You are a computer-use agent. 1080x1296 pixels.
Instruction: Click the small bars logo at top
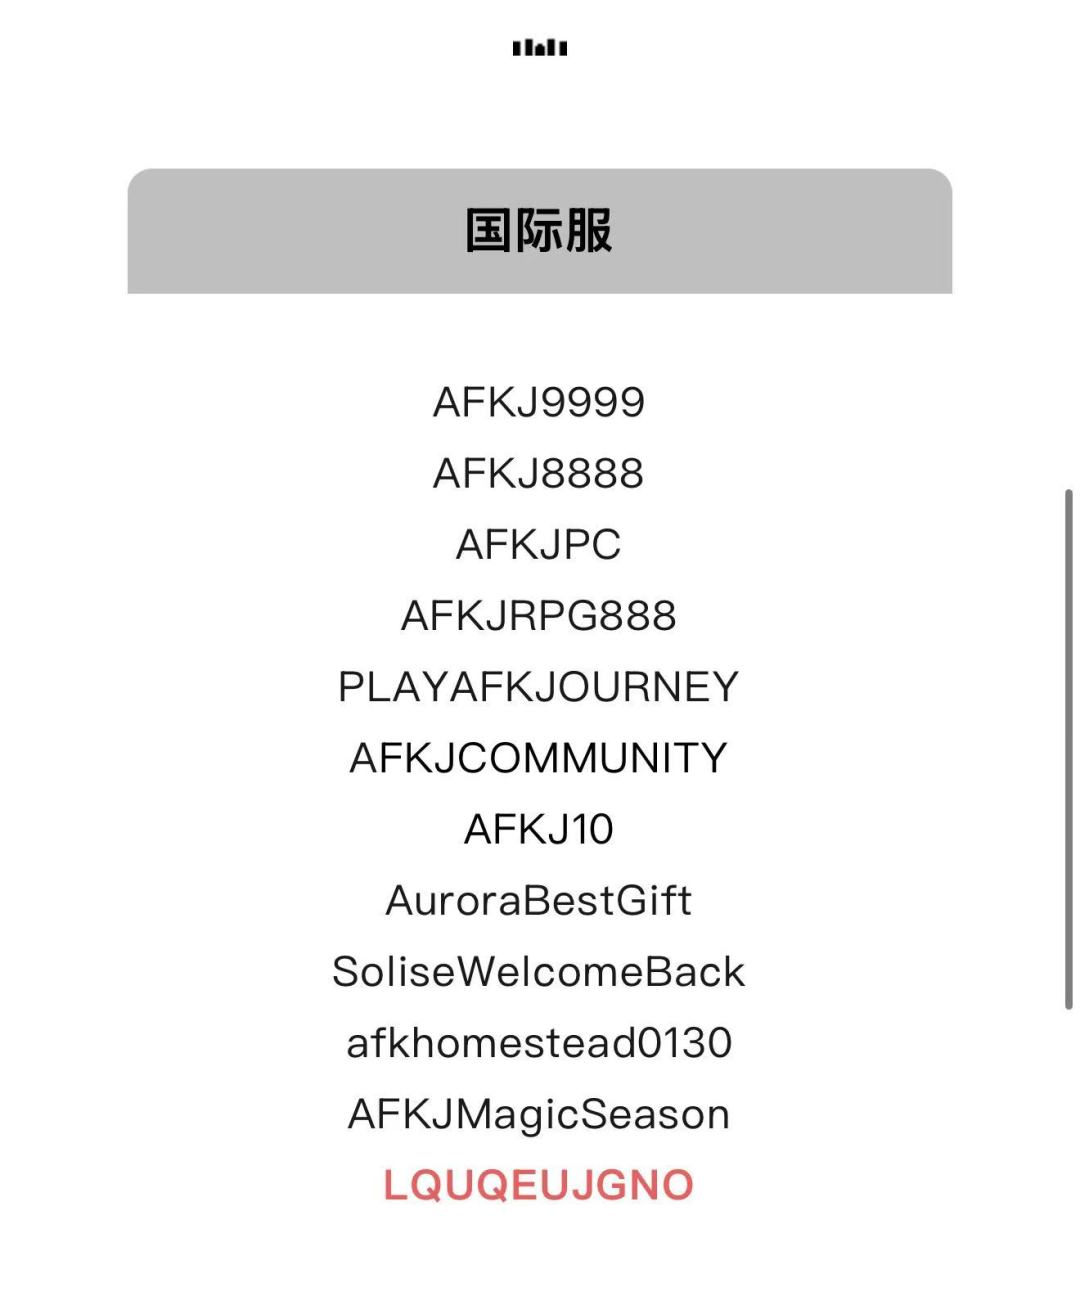click(x=540, y=48)
